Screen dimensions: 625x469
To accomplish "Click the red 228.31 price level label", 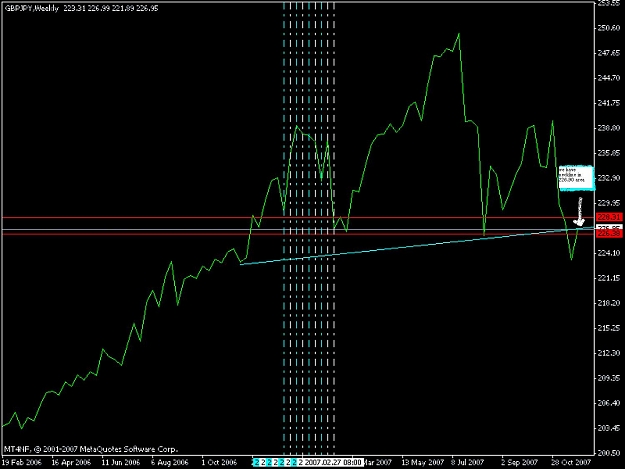I will [609, 217].
